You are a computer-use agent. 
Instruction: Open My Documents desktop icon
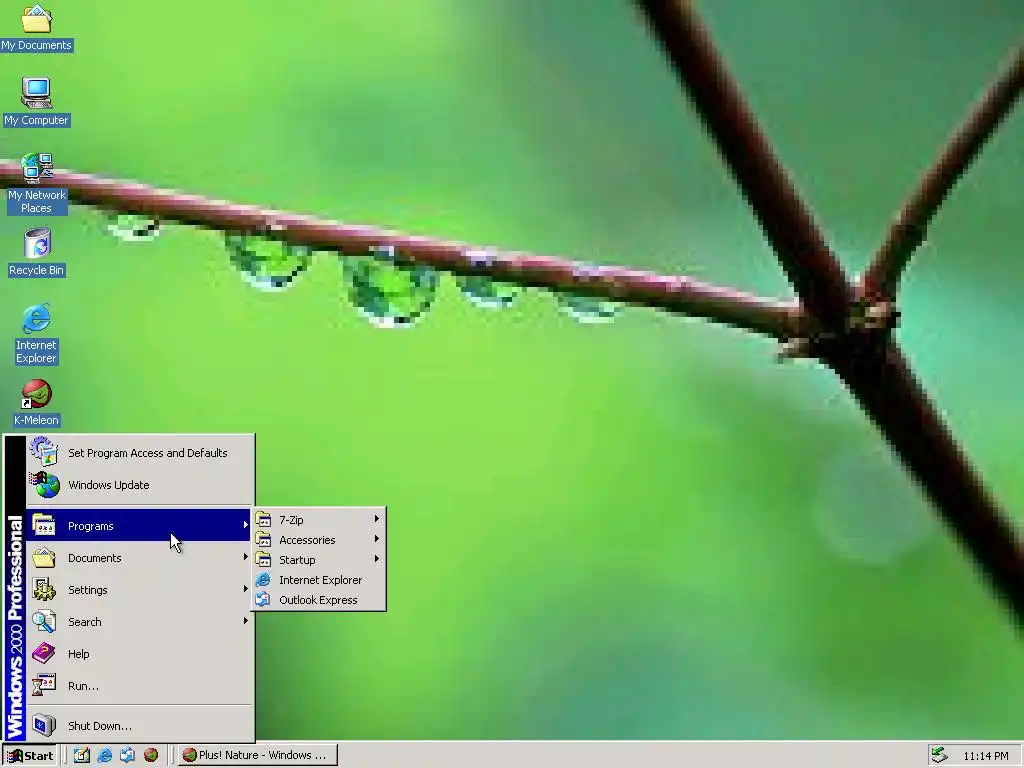(x=37, y=26)
